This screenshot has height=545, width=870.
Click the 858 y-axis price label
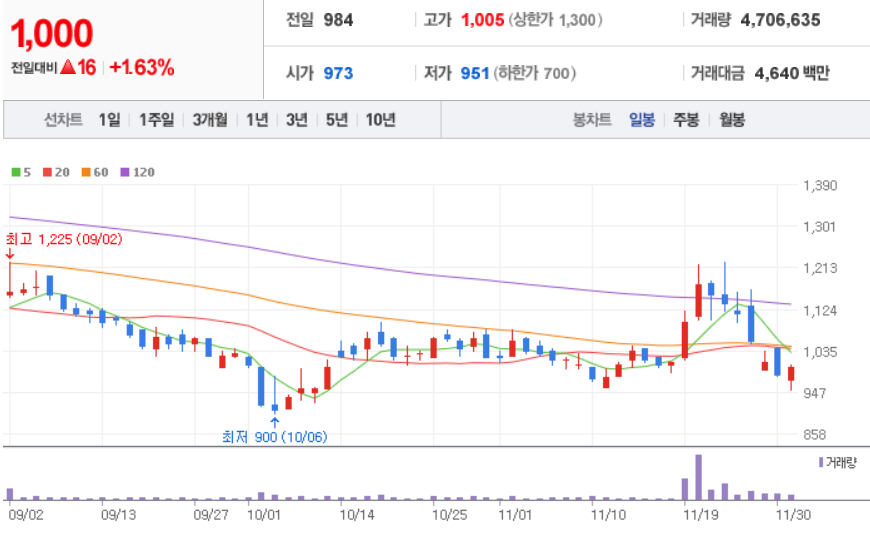click(x=815, y=435)
